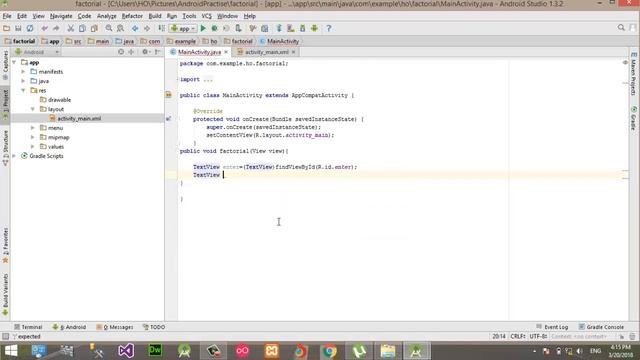Image resolution: width=640 pixels, height=360 pixels.
Task: Expand the java folder
Action: pos(23,81)
